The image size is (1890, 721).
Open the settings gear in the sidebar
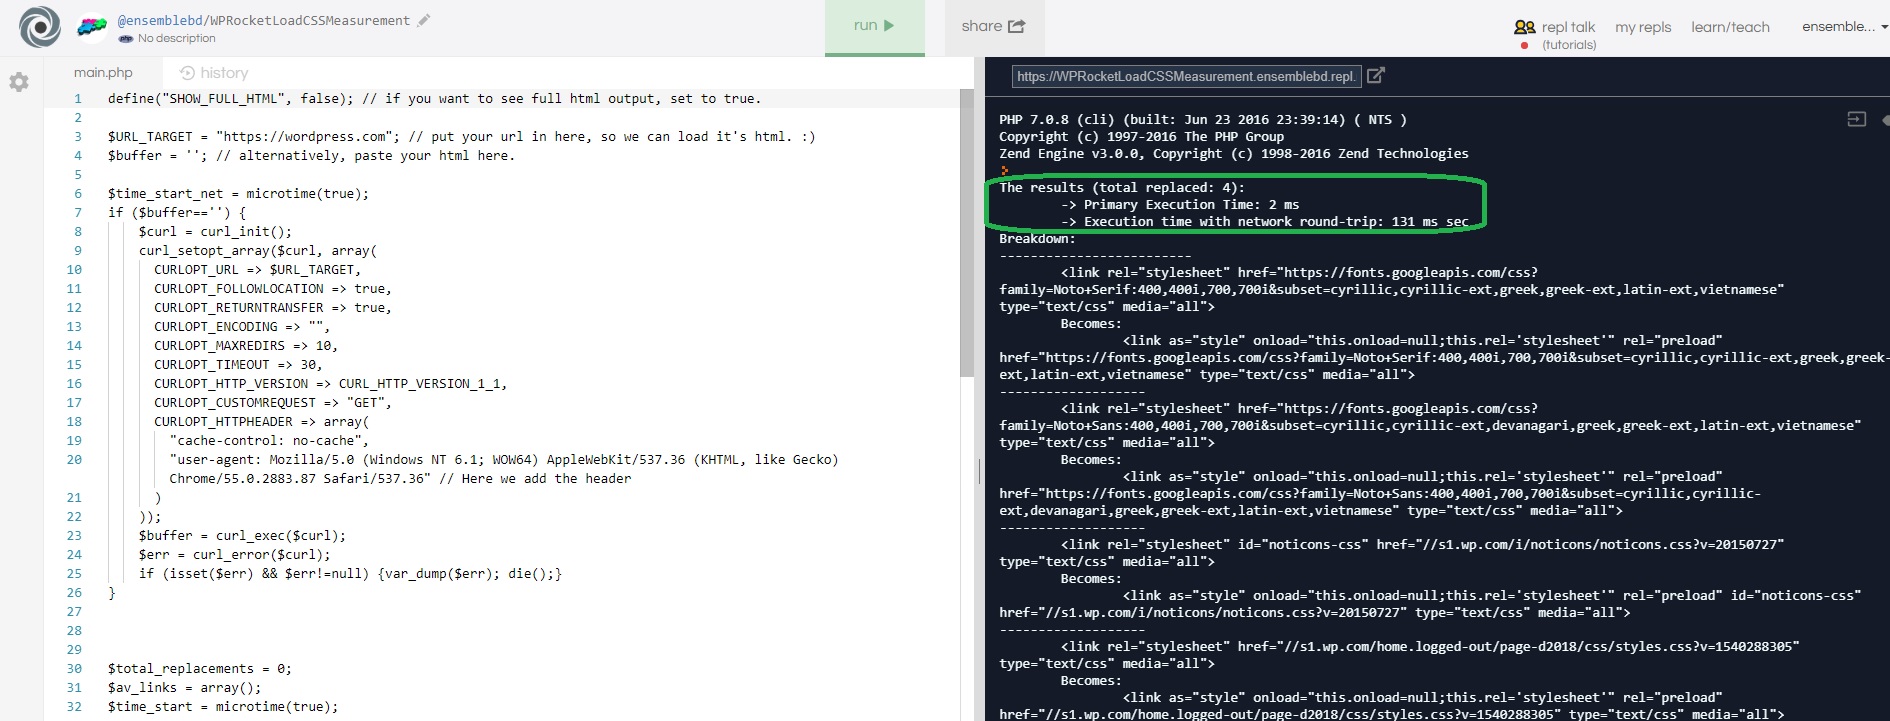coord(19,82)
